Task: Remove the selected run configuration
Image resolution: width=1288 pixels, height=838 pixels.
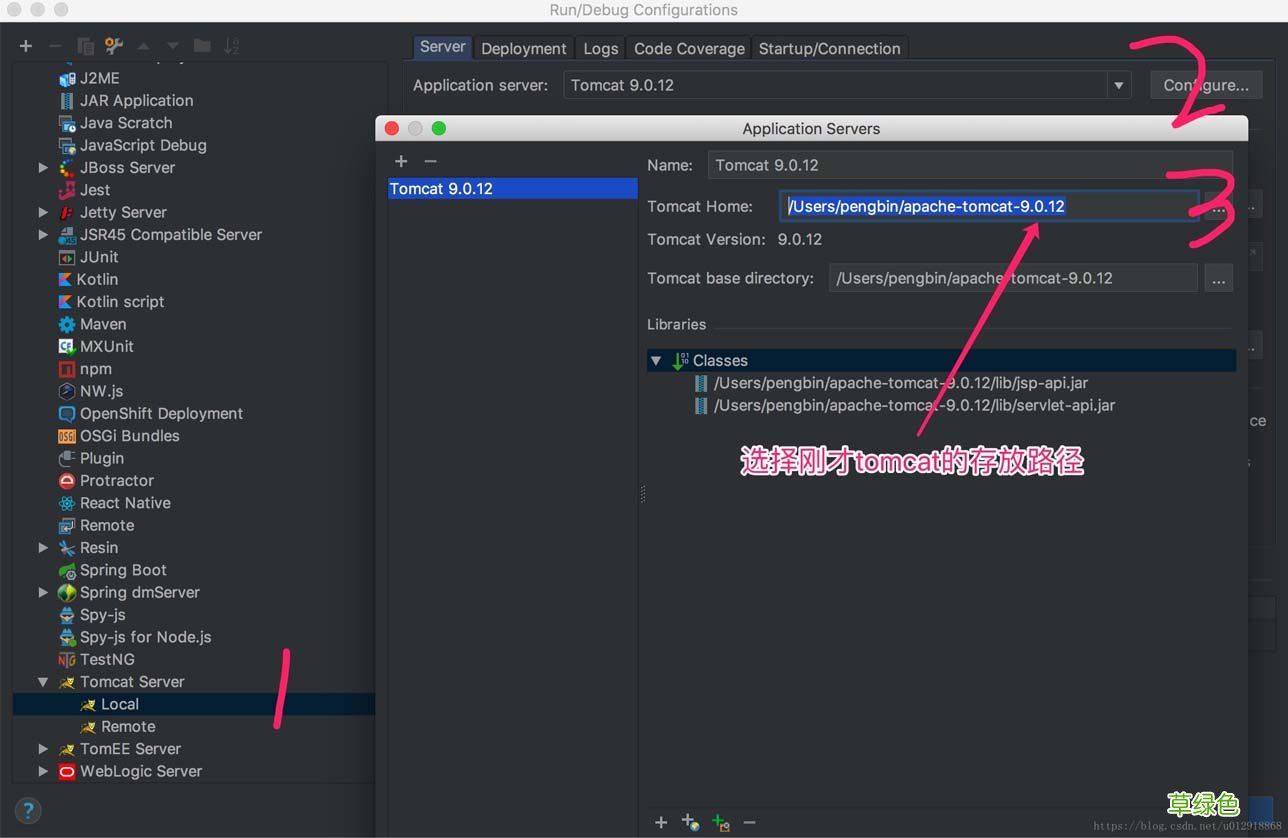Action: pyautogui.click(x=55, y=46)
